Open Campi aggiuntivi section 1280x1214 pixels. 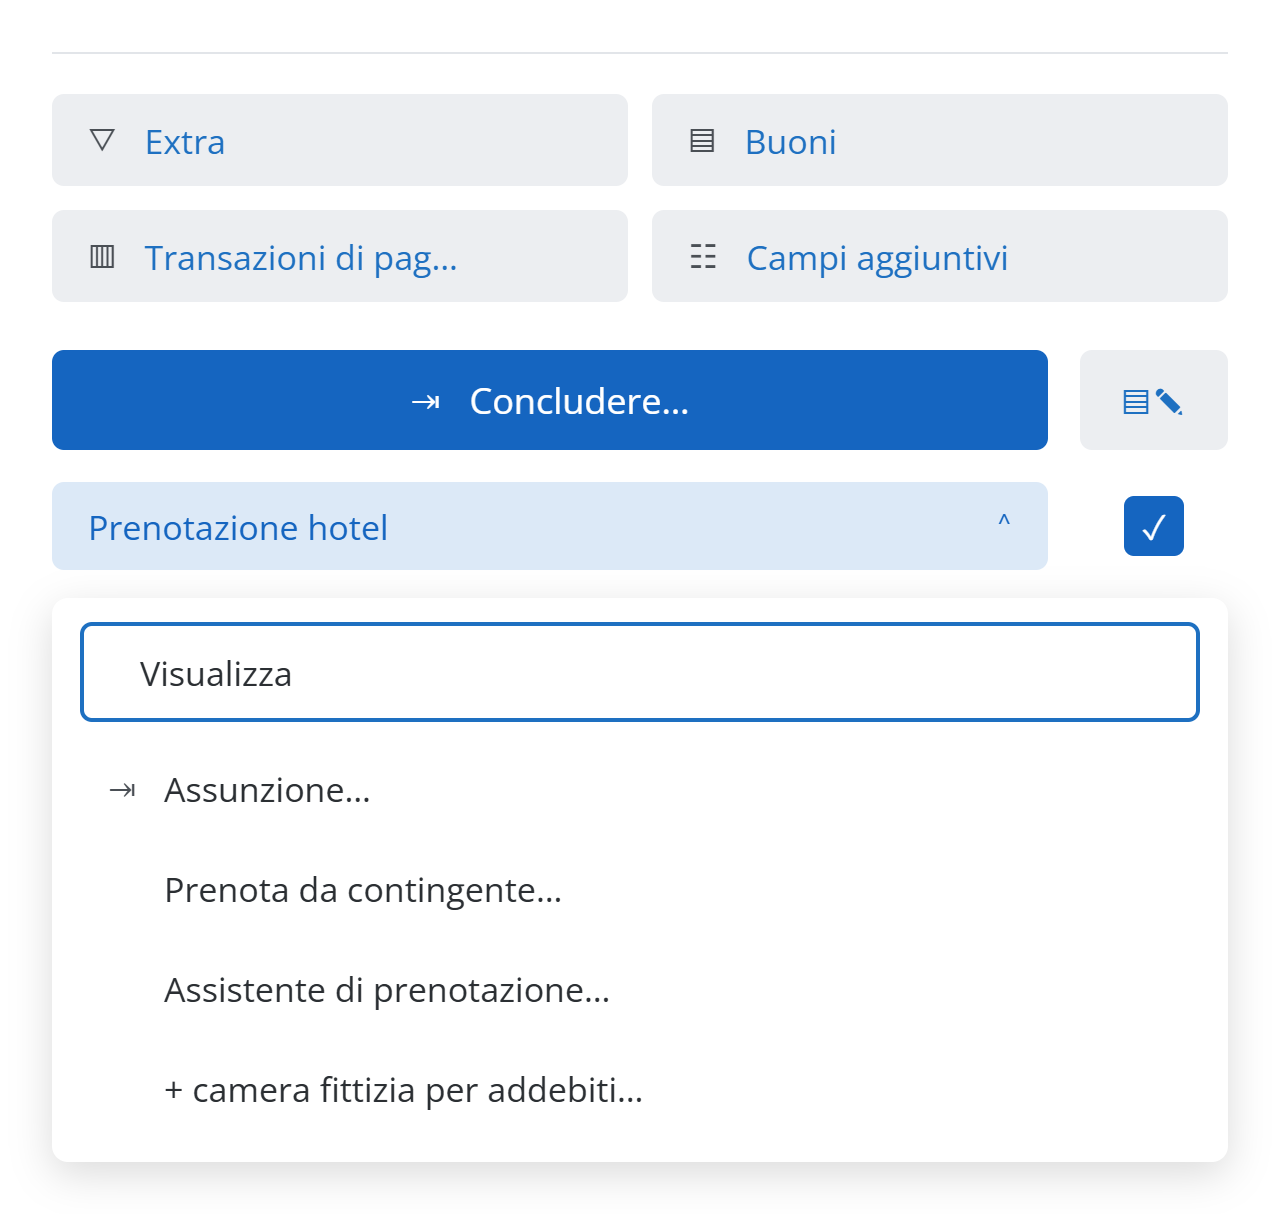click(940, 256)
